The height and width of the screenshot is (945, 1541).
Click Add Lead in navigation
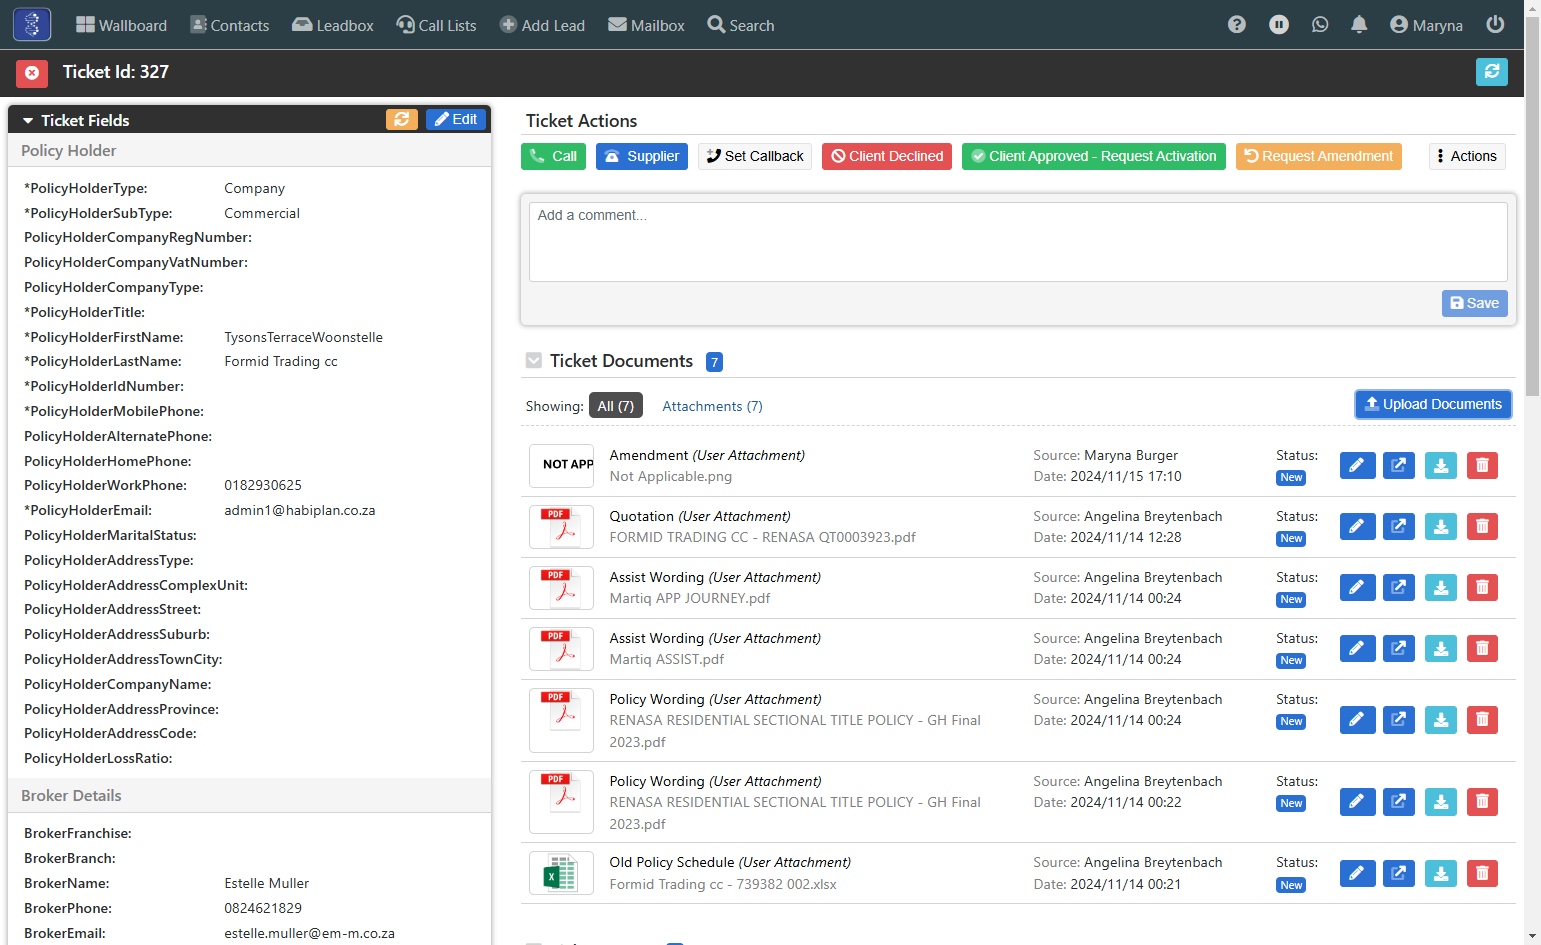point(542,25)
